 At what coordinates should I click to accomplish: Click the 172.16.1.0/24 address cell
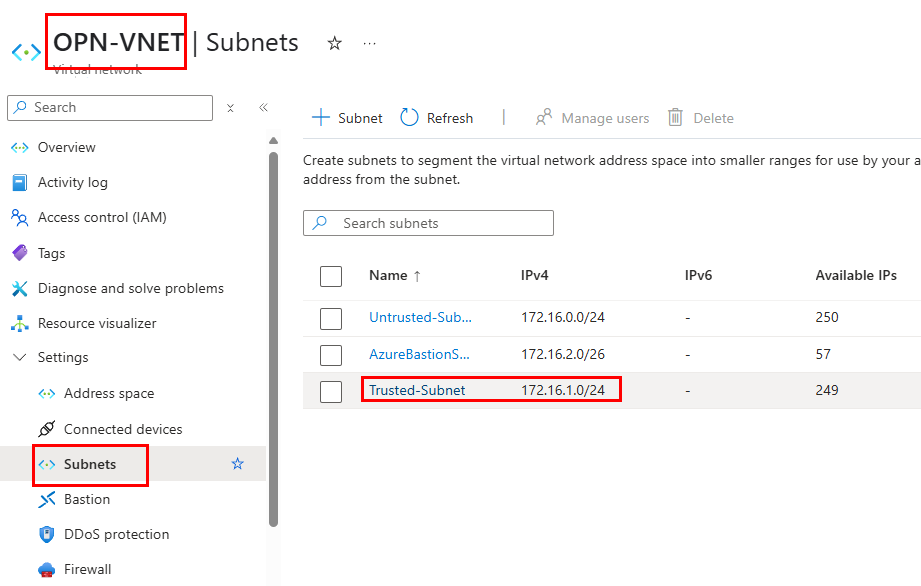(x=563, y=390)
